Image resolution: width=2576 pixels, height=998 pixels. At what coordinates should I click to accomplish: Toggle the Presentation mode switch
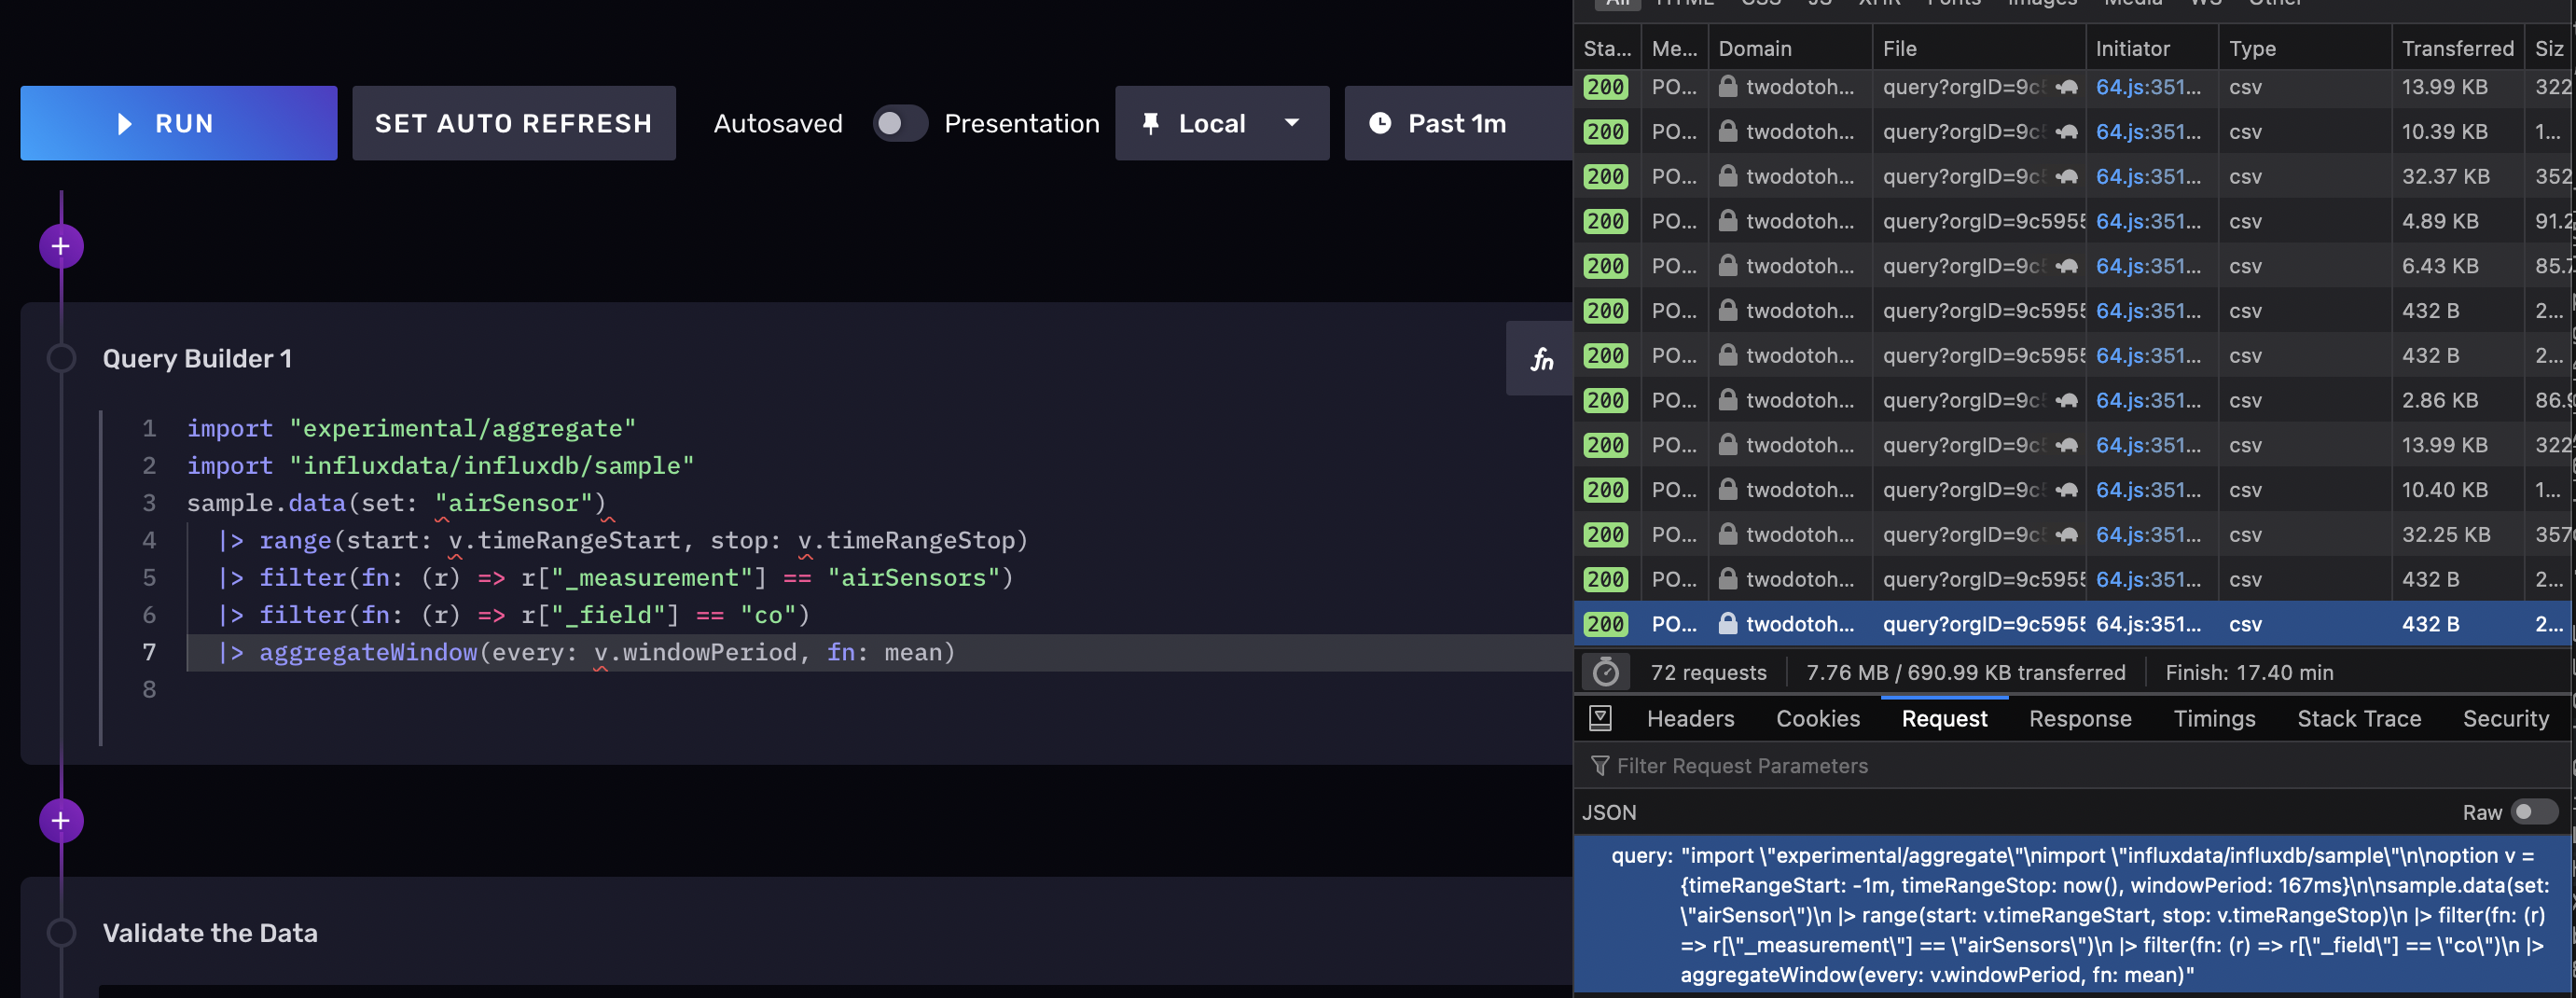tap(899, 123)
